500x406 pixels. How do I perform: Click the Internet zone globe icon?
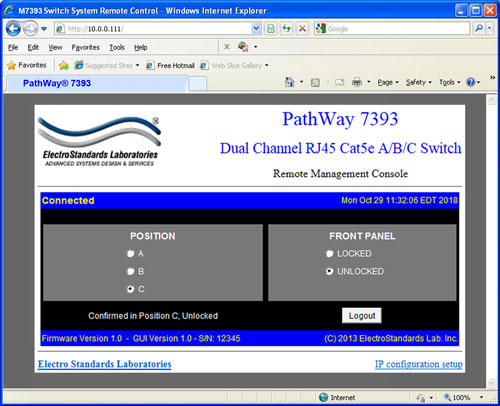(x=323, y=397)
